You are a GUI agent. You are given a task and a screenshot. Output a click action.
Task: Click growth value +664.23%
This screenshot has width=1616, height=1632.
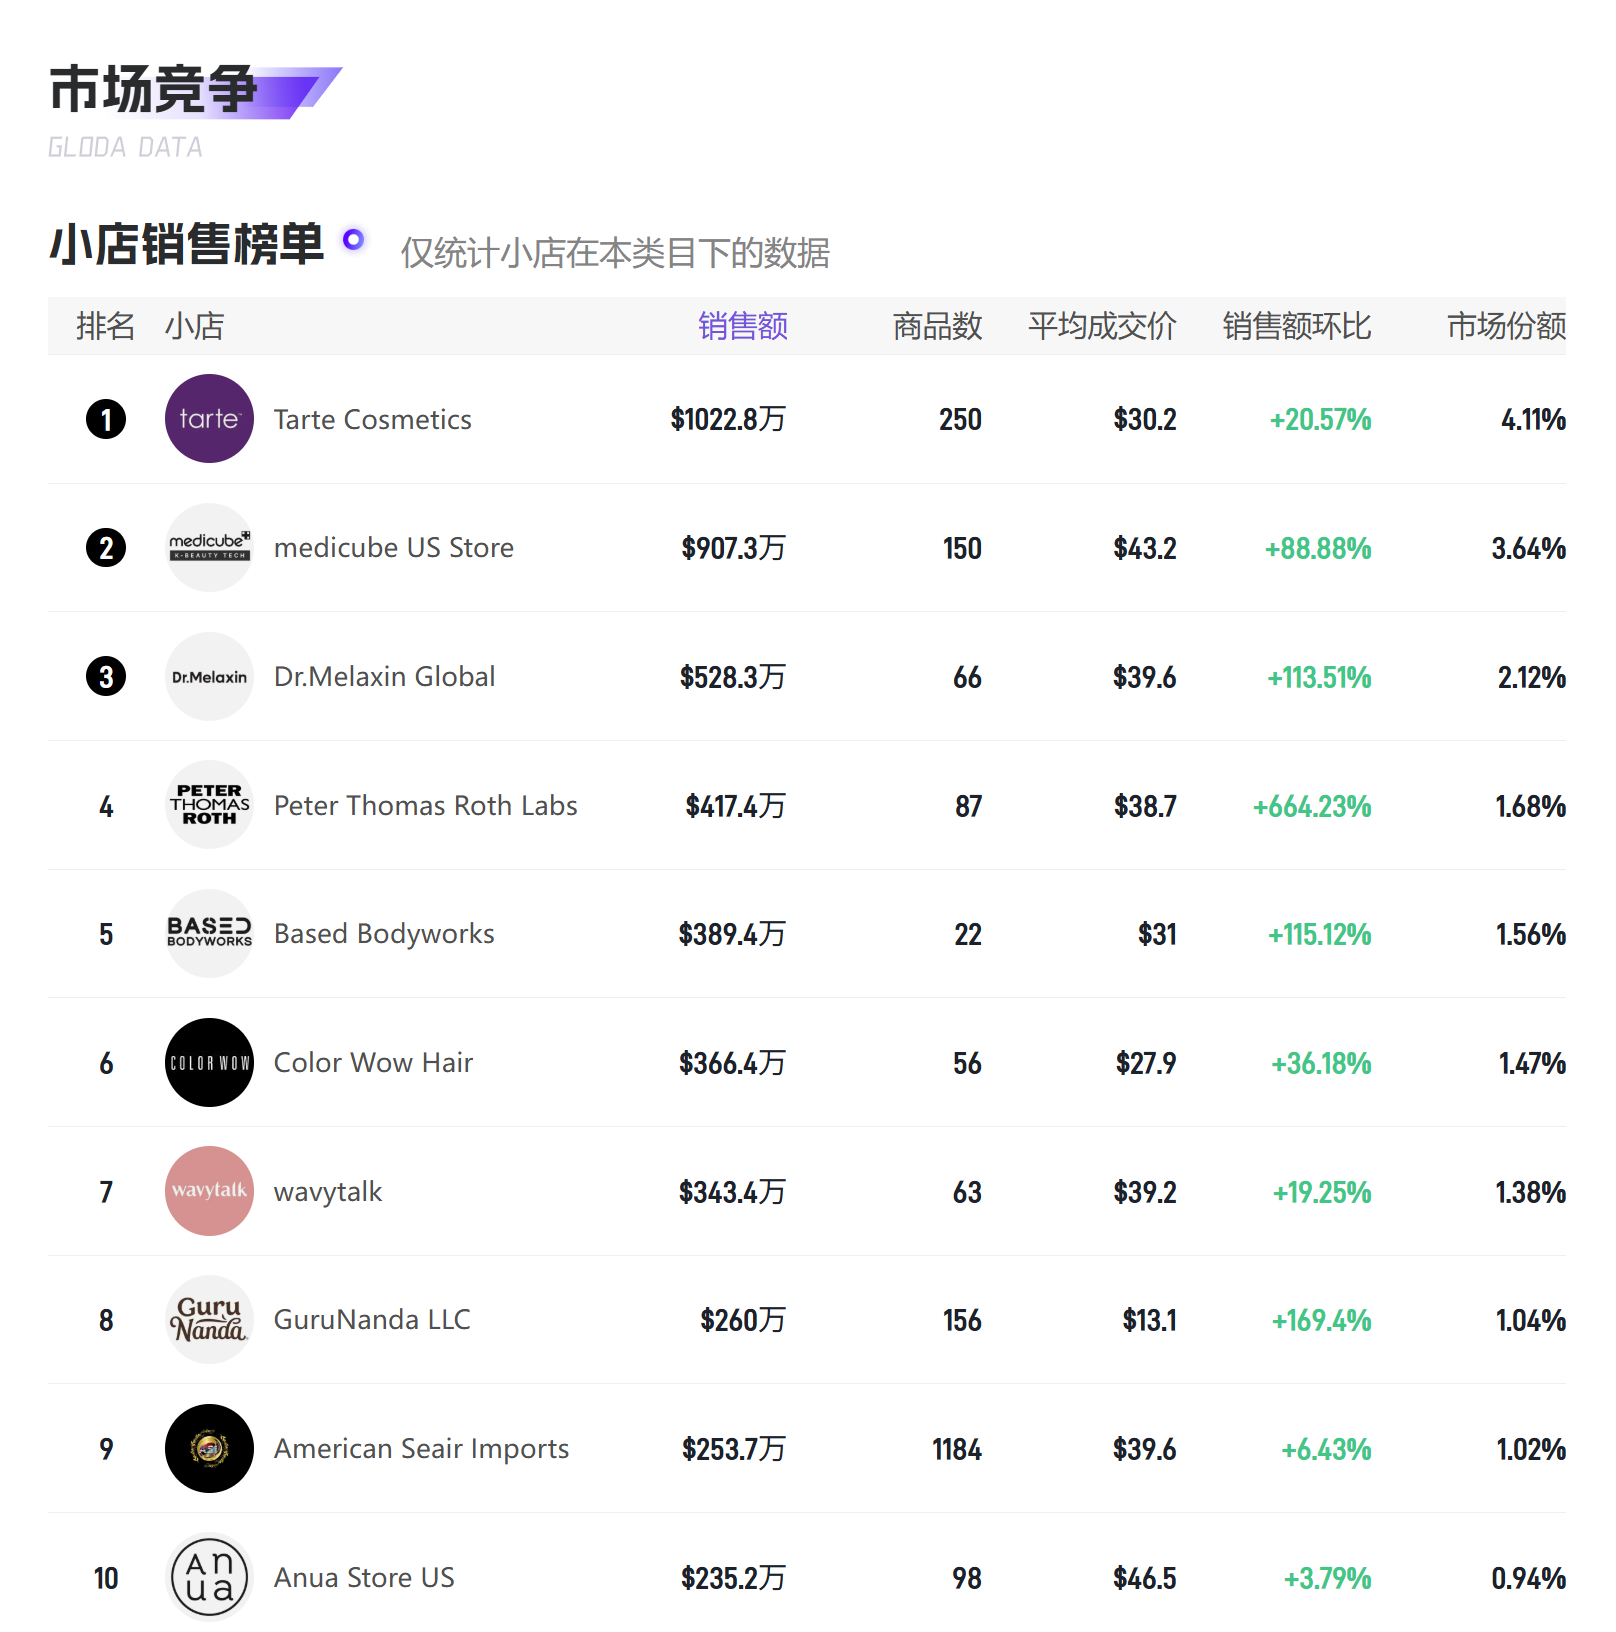coord(1312,806)
